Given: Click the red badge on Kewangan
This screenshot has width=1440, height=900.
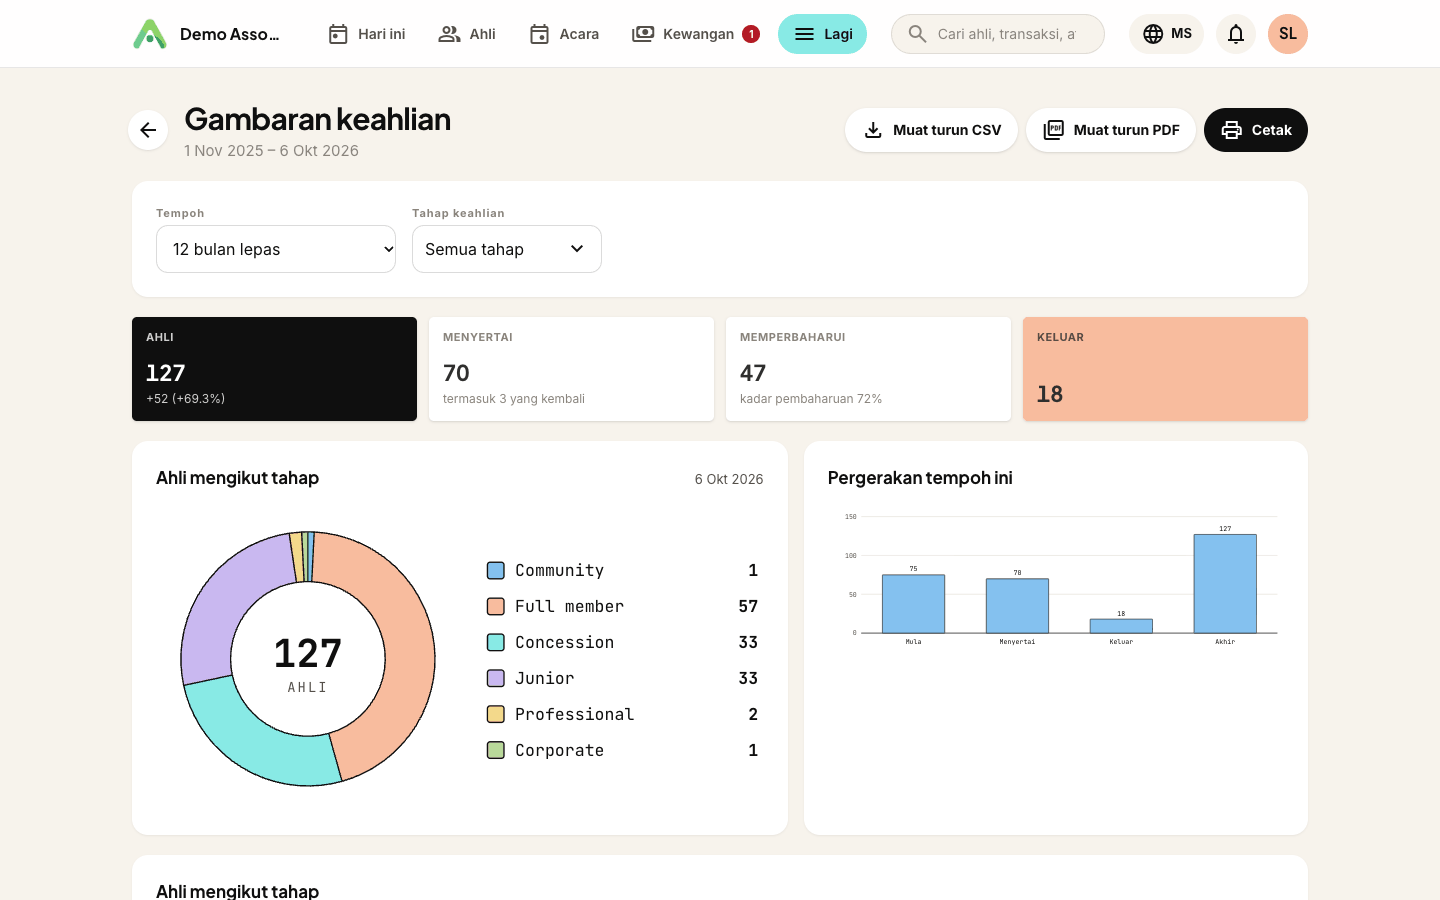Looking at the screenshot, I should 751,34.
